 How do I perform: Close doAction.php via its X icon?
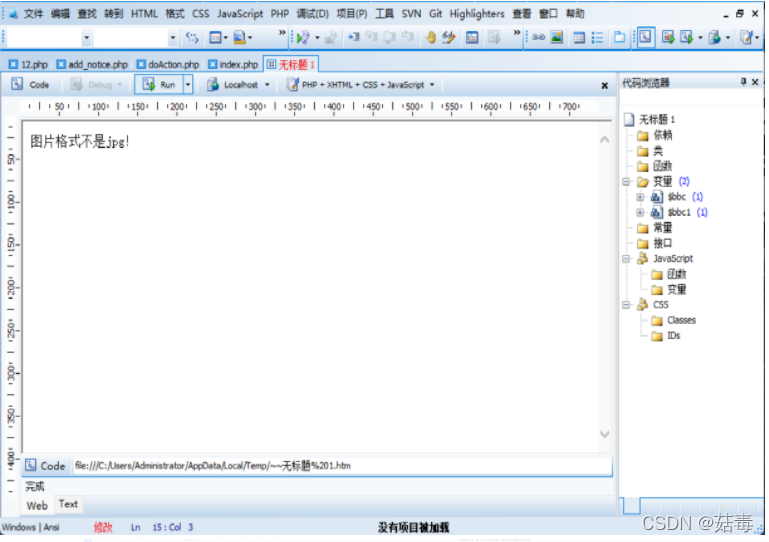coord(141,64)
